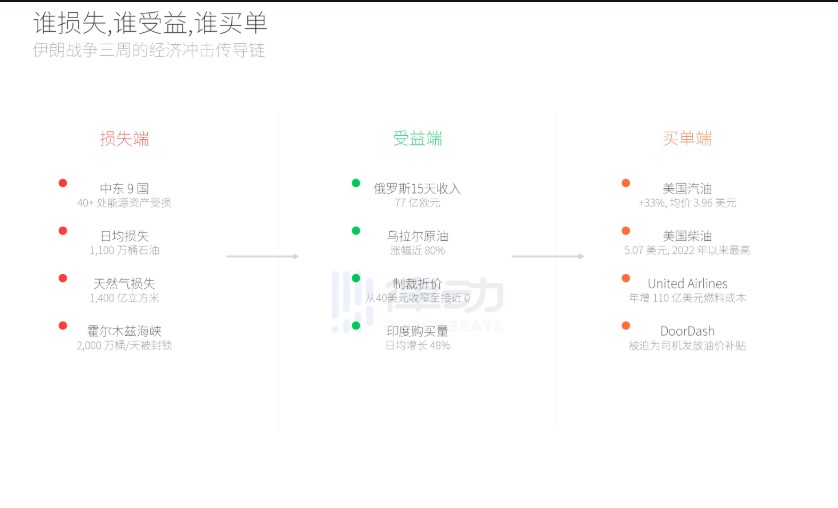Viewport: 838px width, 508px height.
Task: Click the red dot beside 中东 9 国
Action: point(63,183)
